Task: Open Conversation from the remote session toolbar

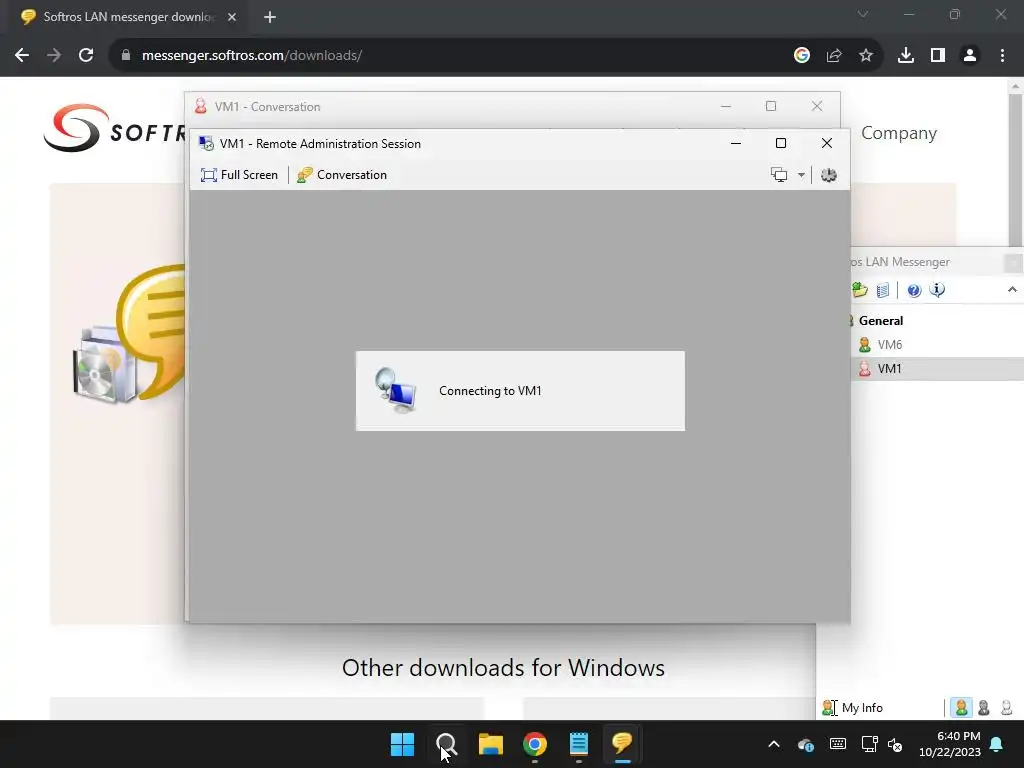Action: (x=342, y=175)
